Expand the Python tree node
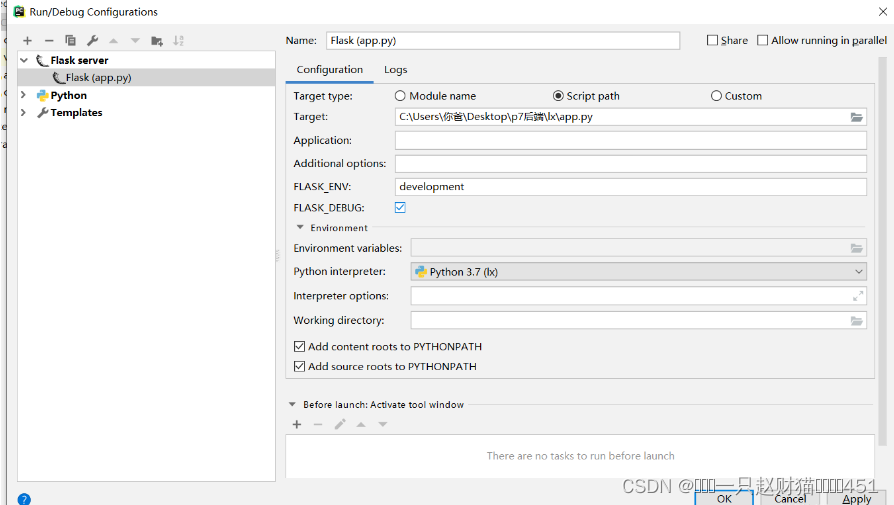The height and width of the screenshot is (505, 894). click(x=23, y=95)
